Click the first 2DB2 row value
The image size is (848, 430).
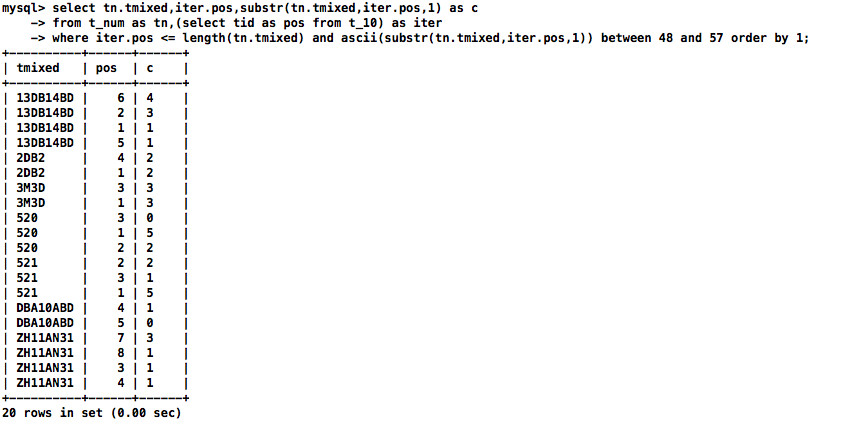(31, 158)
